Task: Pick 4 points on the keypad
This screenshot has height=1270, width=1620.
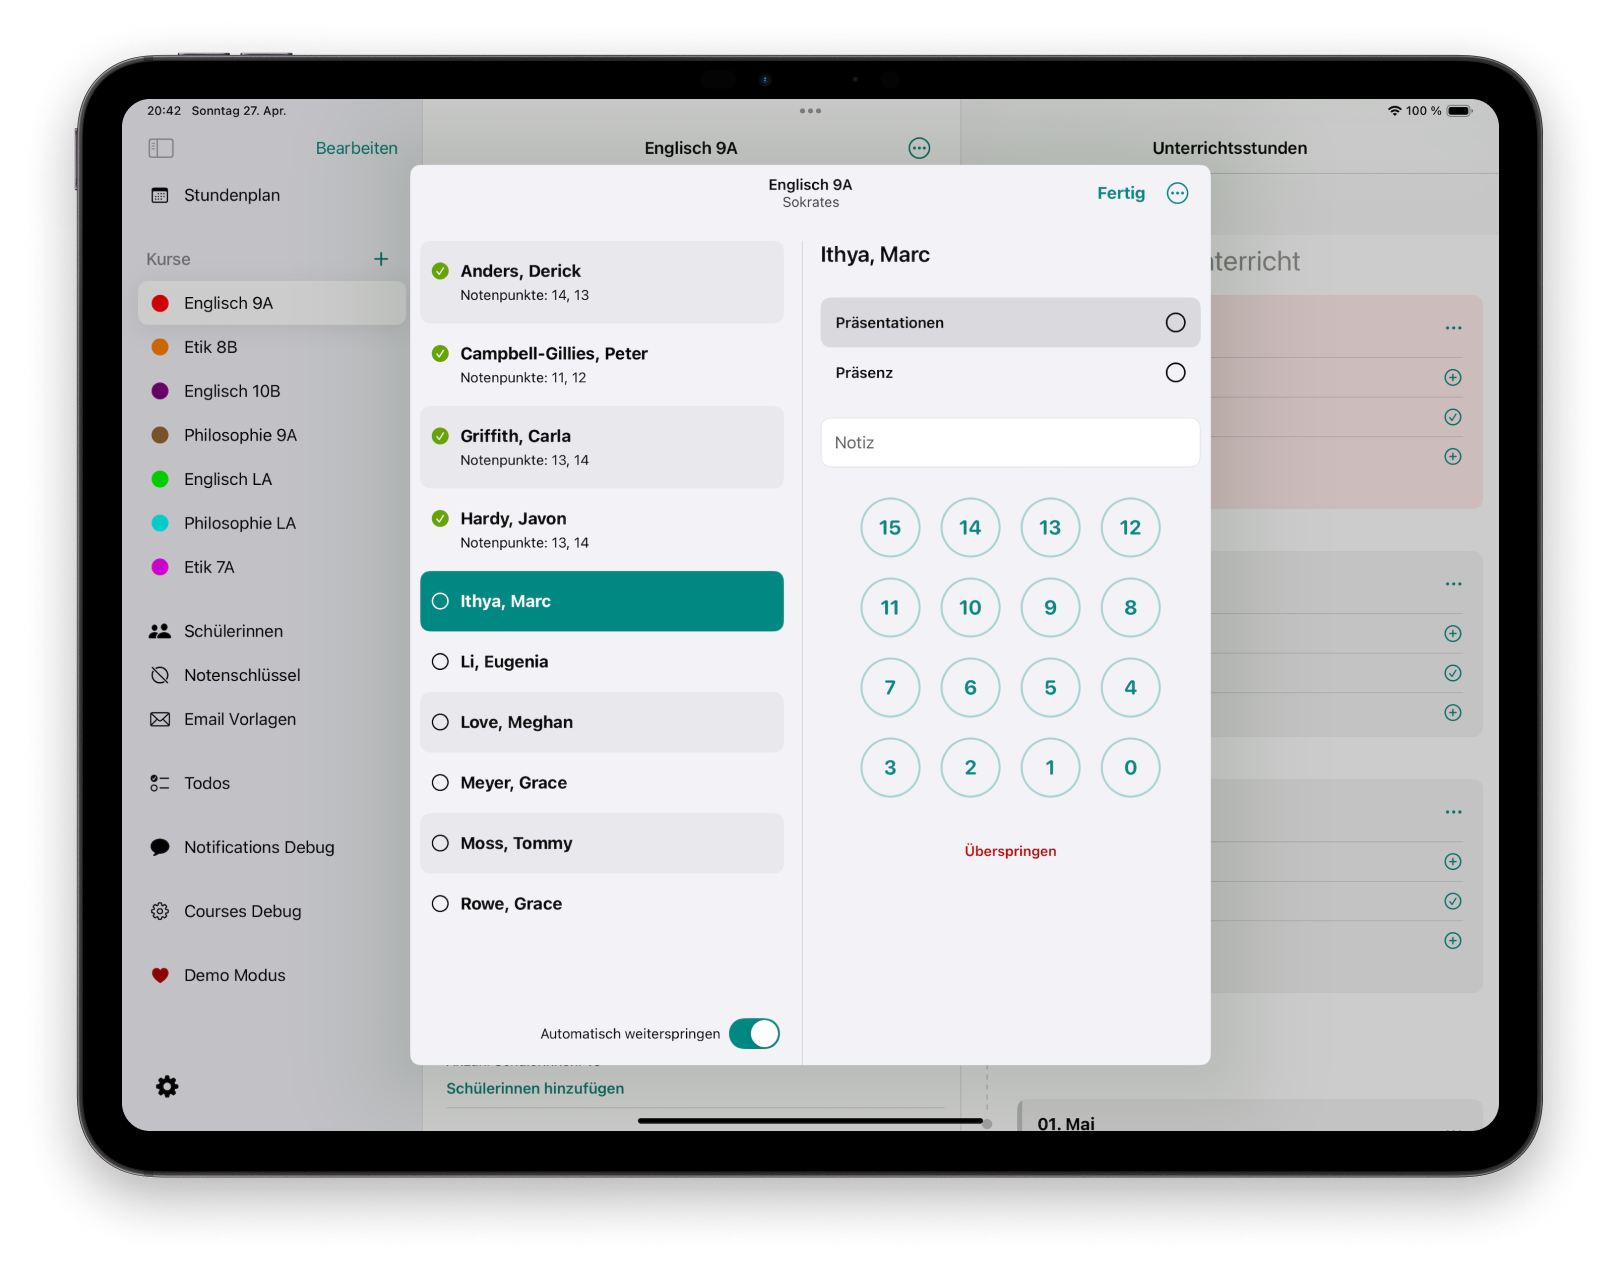Action: [x=1130, y=687]
